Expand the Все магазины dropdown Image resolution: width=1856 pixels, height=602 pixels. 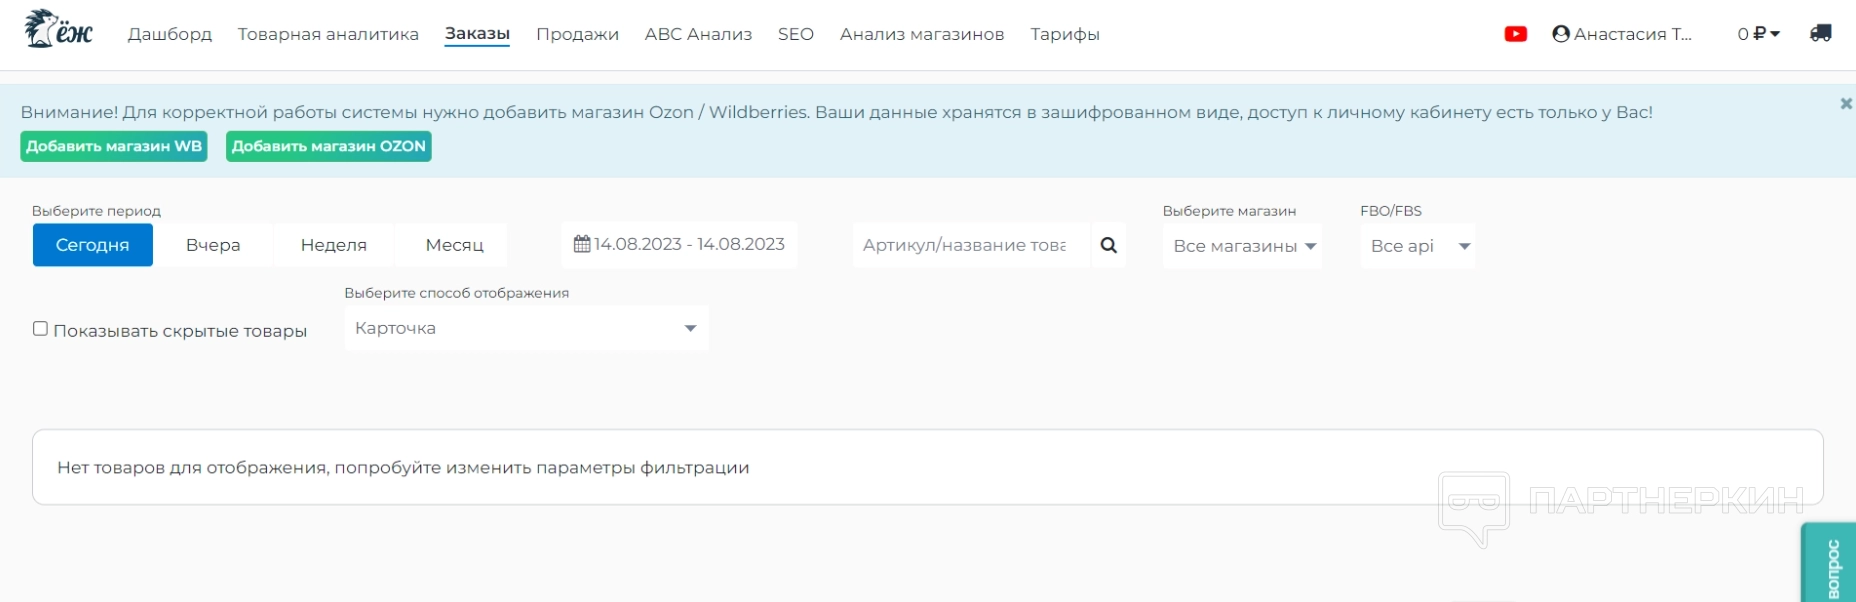pyautogui.click(x=1243, y=246)
